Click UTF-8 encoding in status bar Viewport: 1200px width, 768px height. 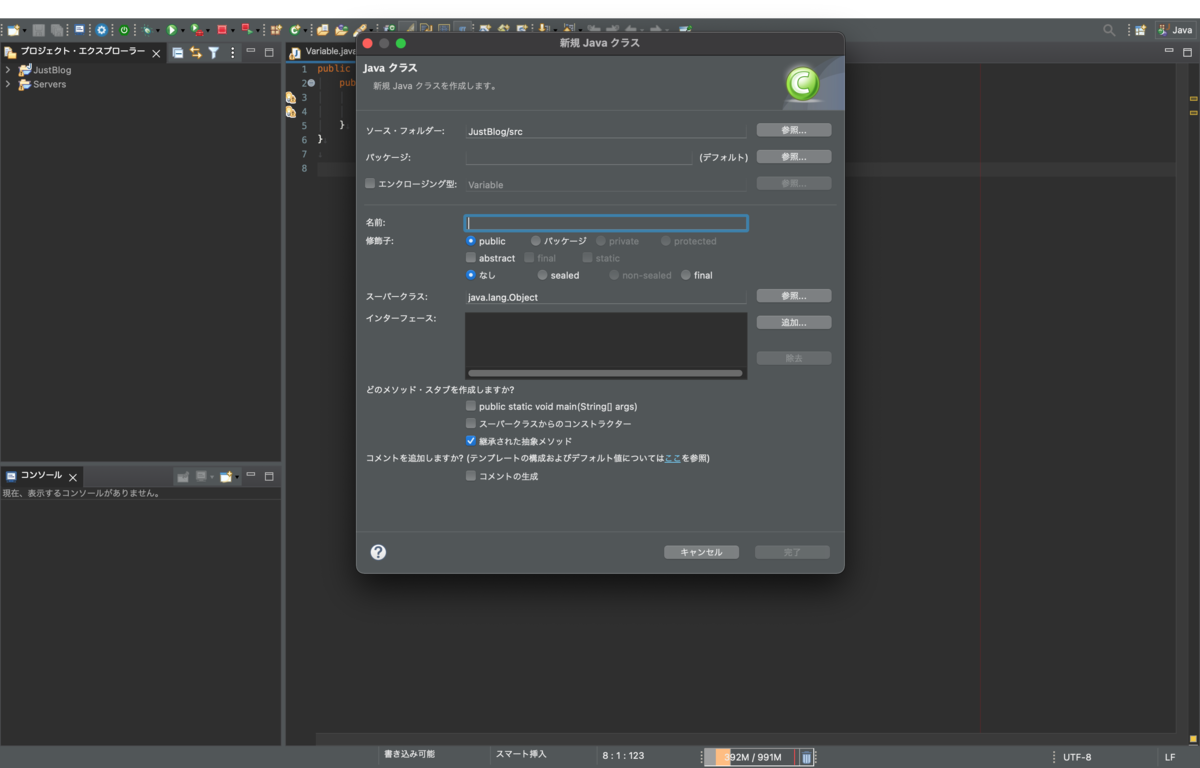pos(1077,757)
